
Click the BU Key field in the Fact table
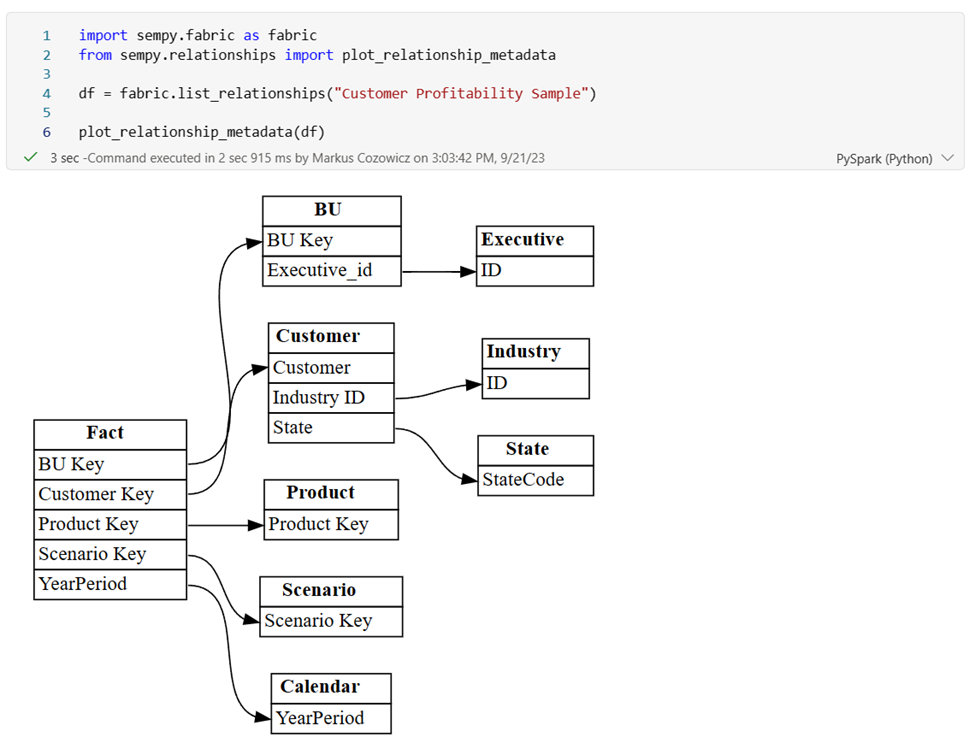click(109, 463)
